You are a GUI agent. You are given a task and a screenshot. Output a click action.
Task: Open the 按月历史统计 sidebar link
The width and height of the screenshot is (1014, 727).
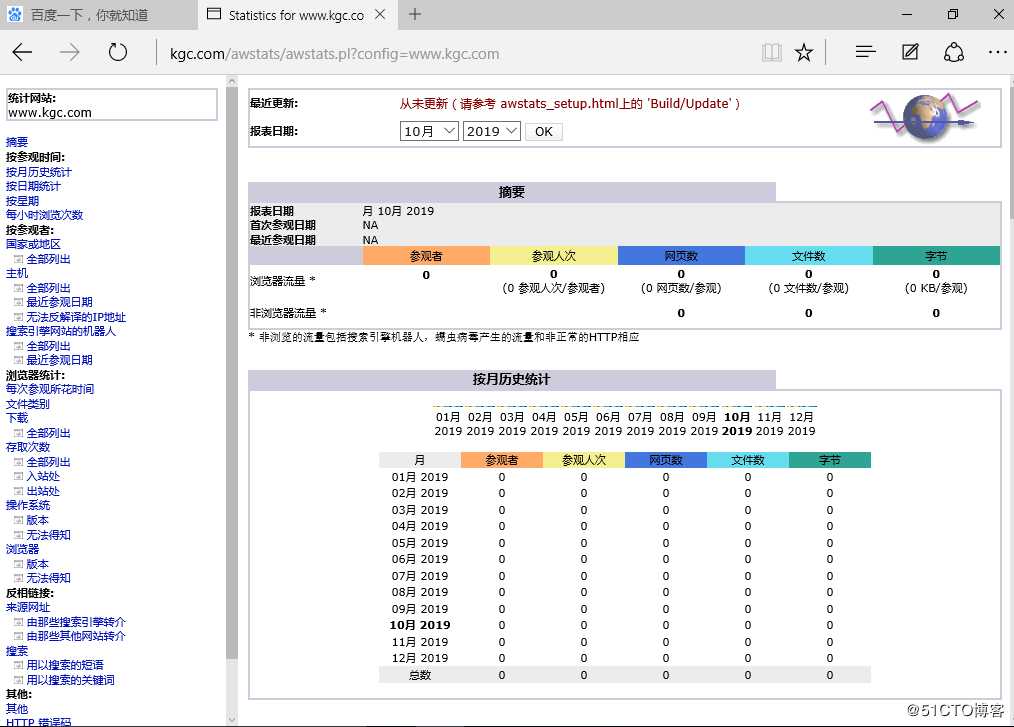click(39, 172)
